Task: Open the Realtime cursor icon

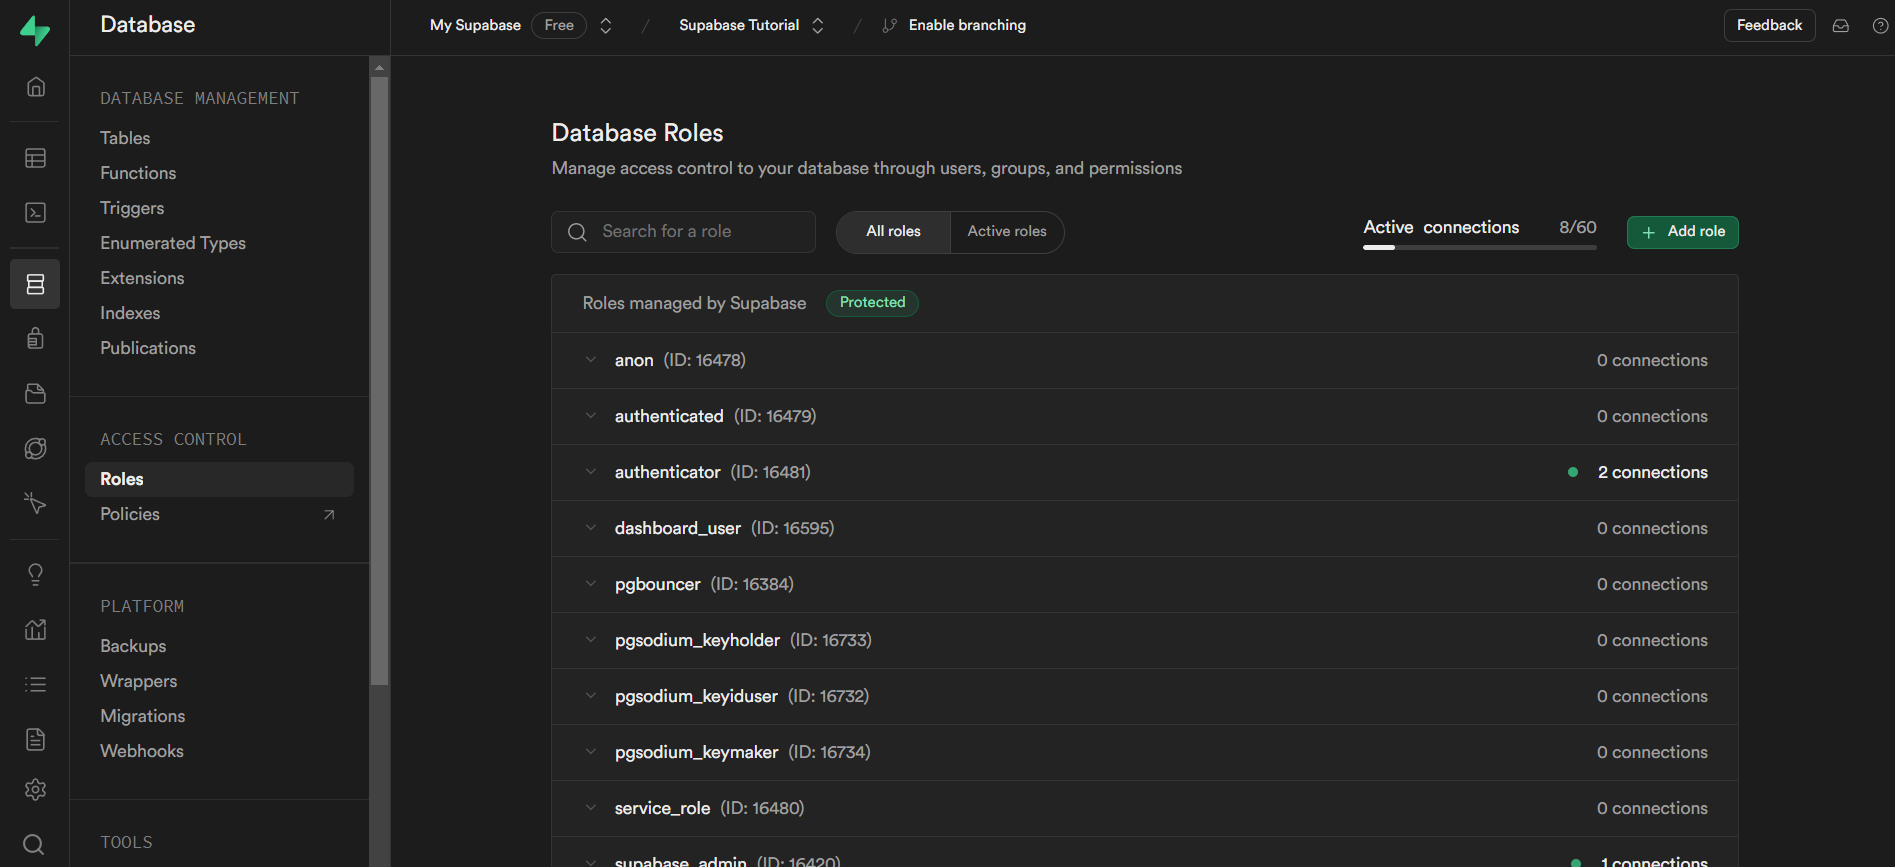Action: pyautogui.click(x=35, y=502)
